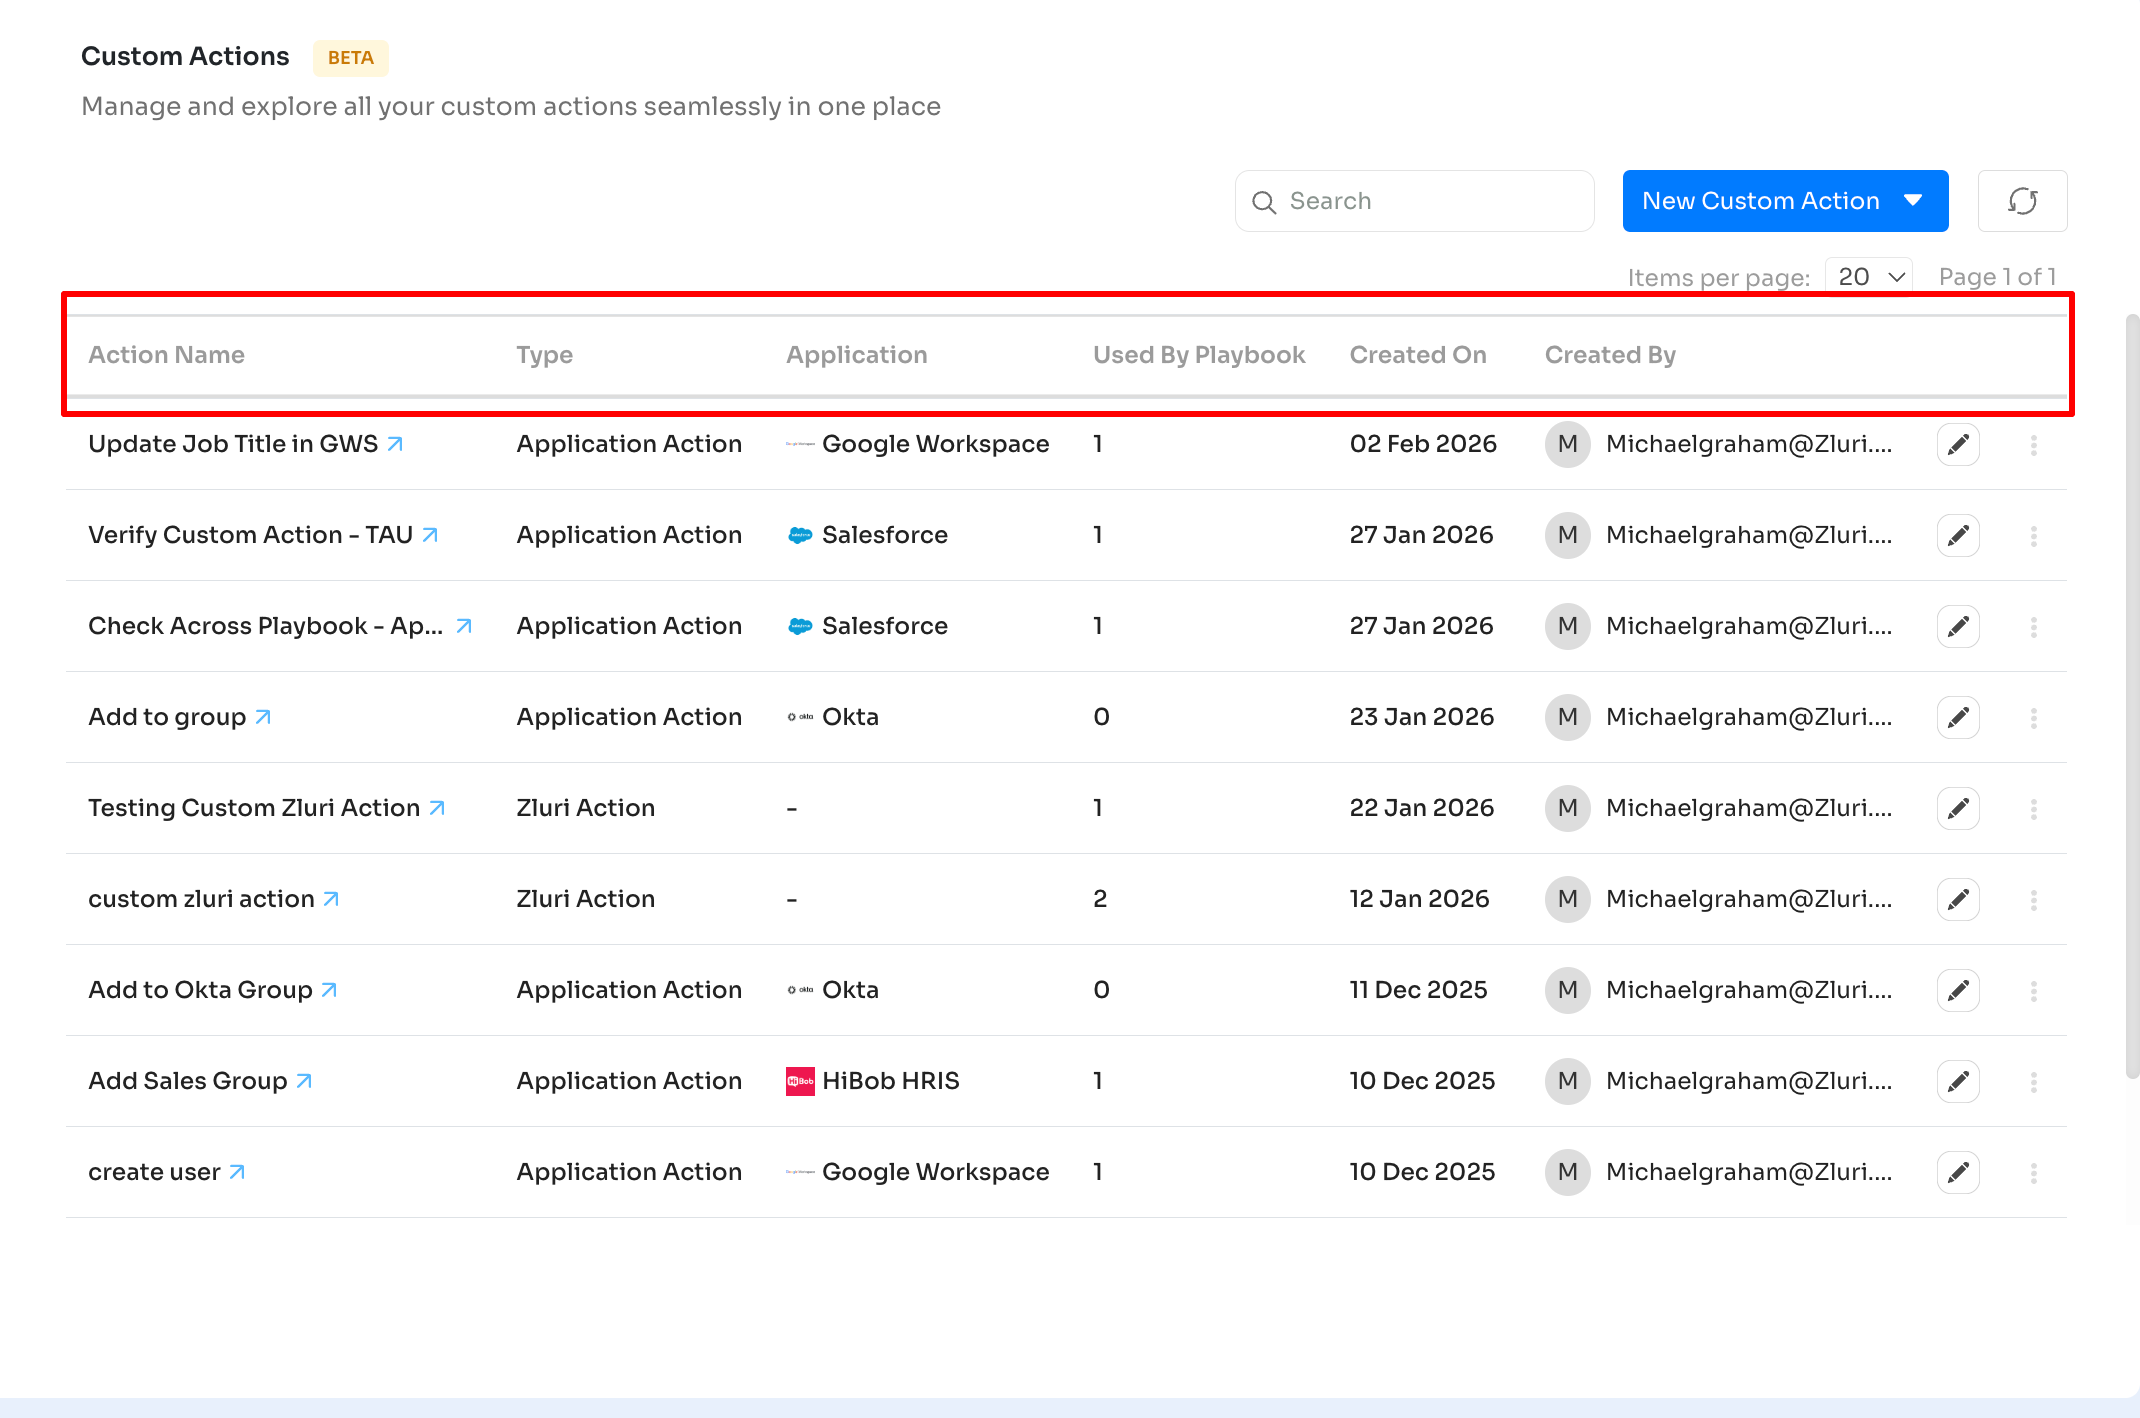Click the vertical scrollbar on the right
This screenshot has width=2140, height=1418.
2131,700
